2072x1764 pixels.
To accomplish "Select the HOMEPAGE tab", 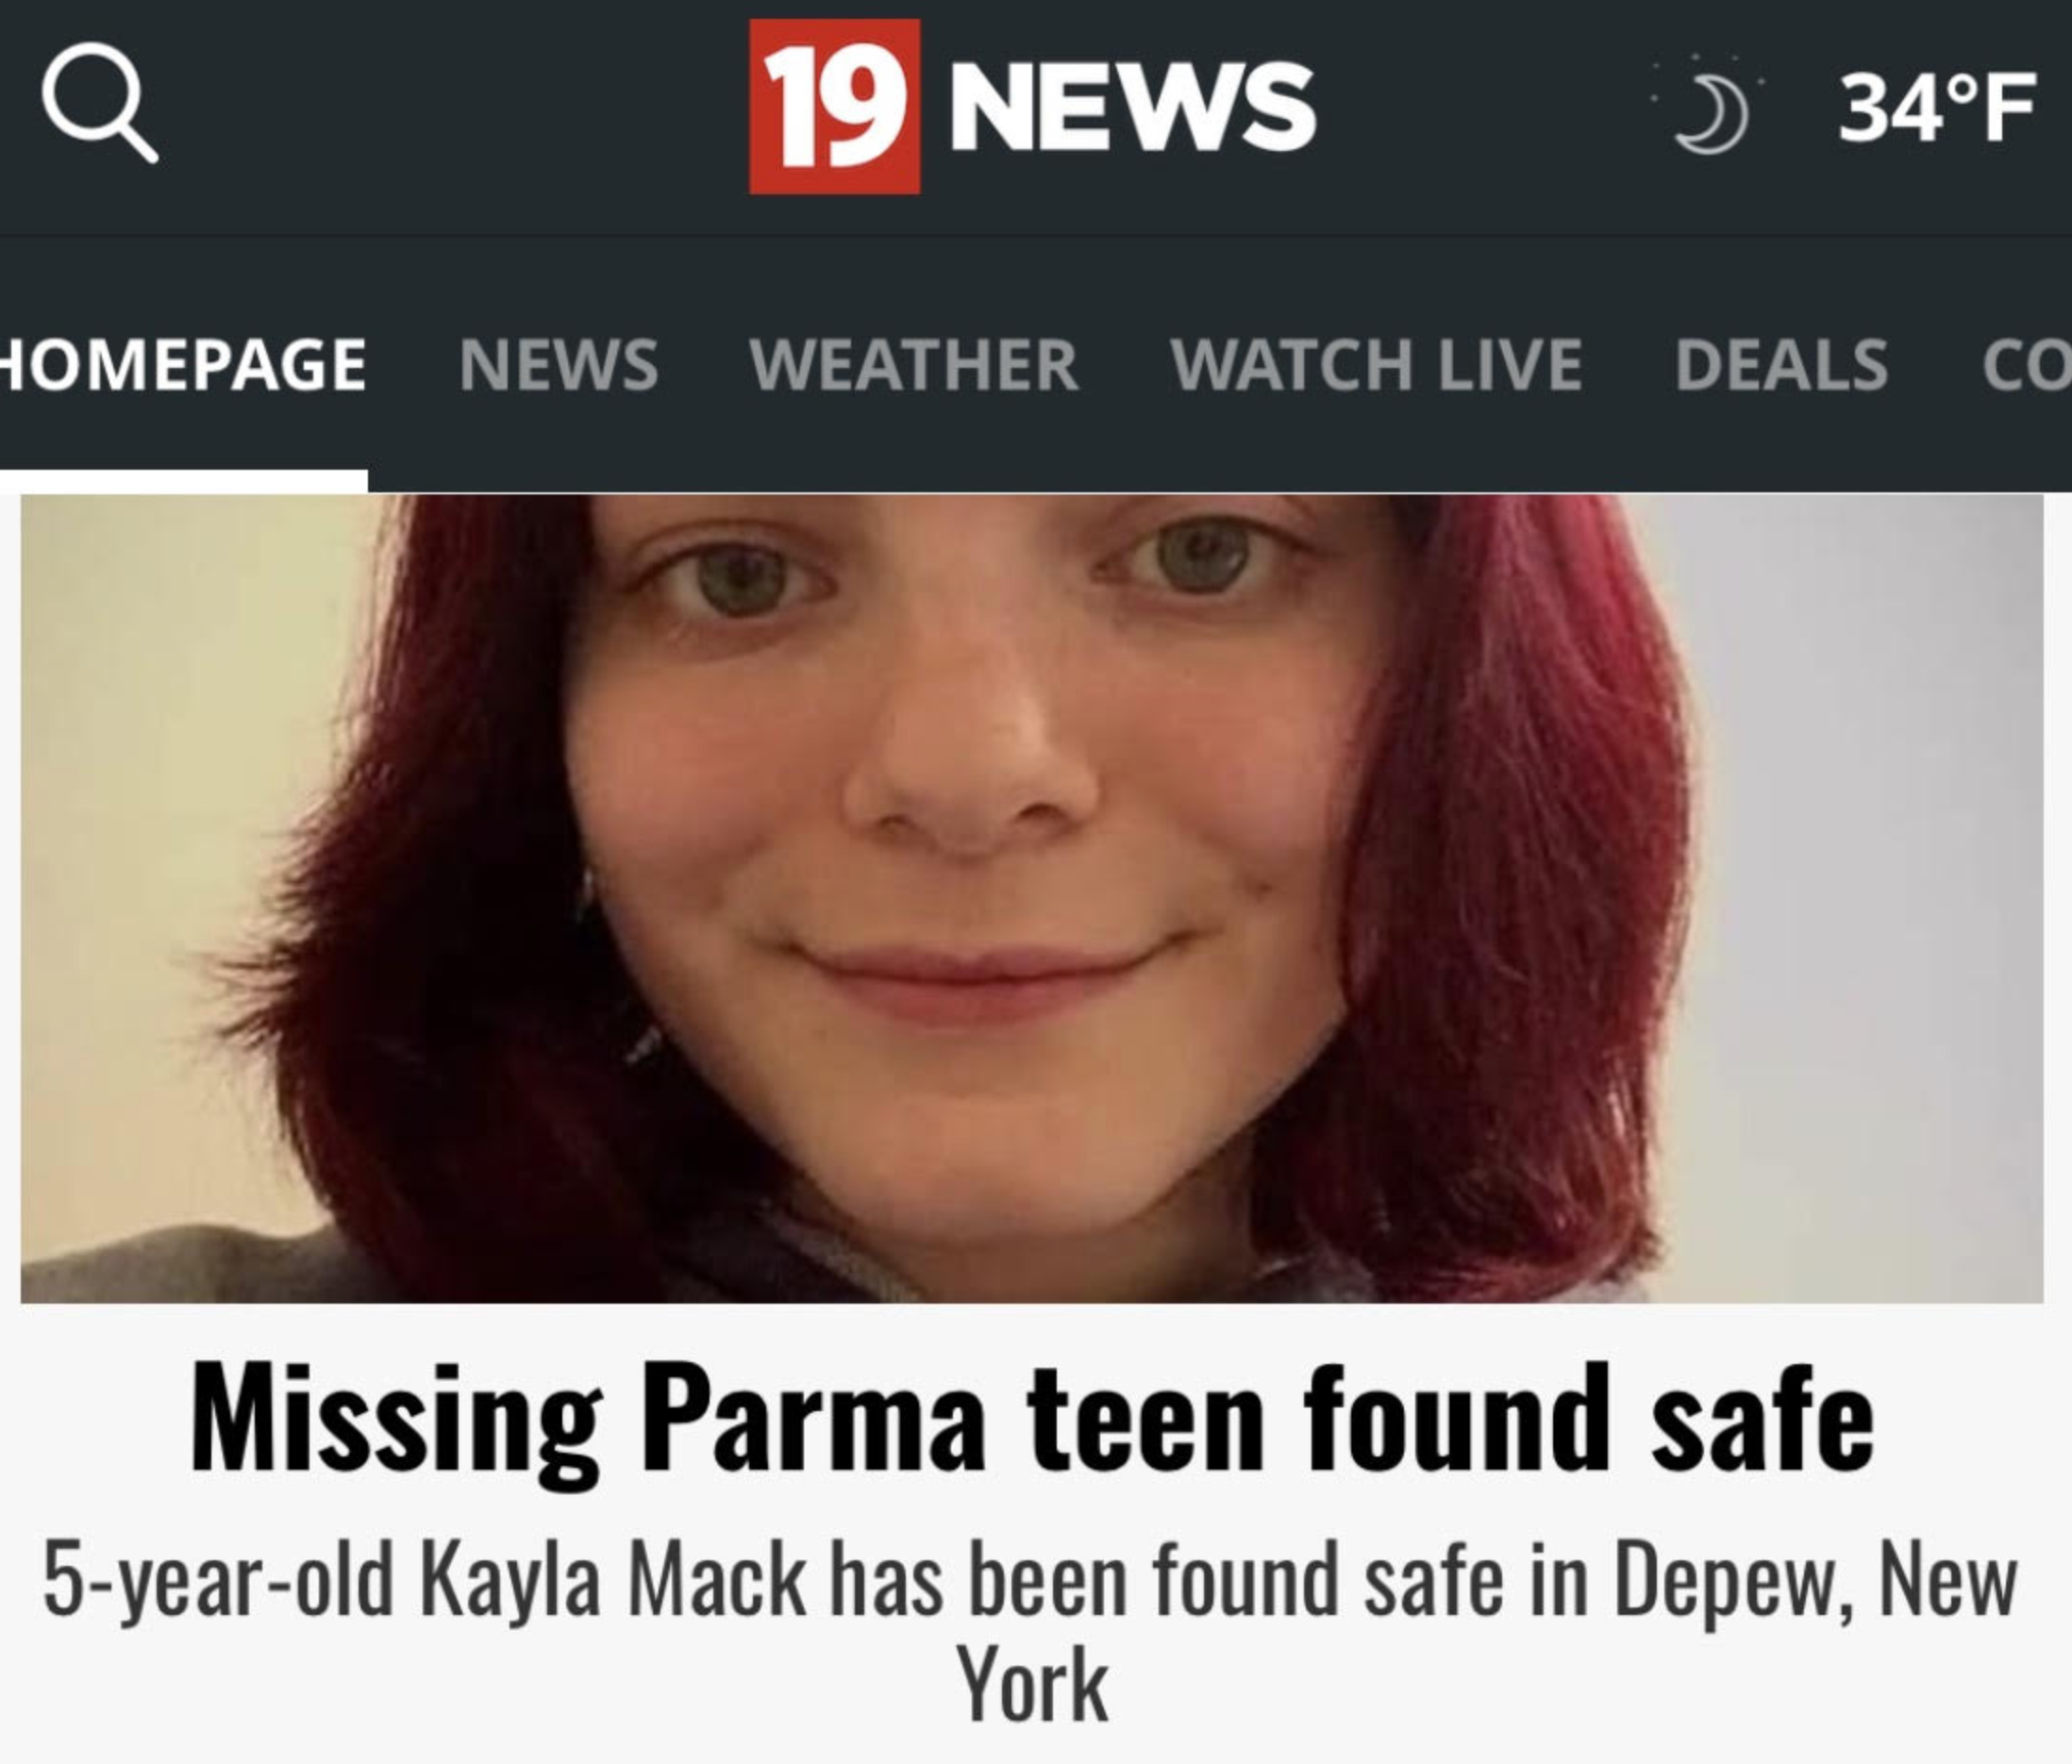I will tap(183, 364).
